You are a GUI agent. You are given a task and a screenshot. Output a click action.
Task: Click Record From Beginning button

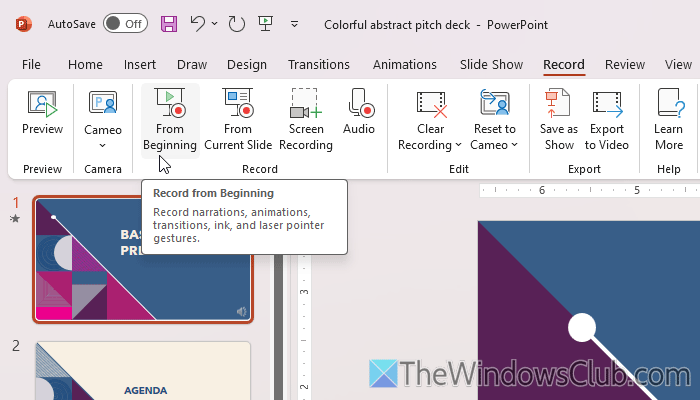(170, 119)
